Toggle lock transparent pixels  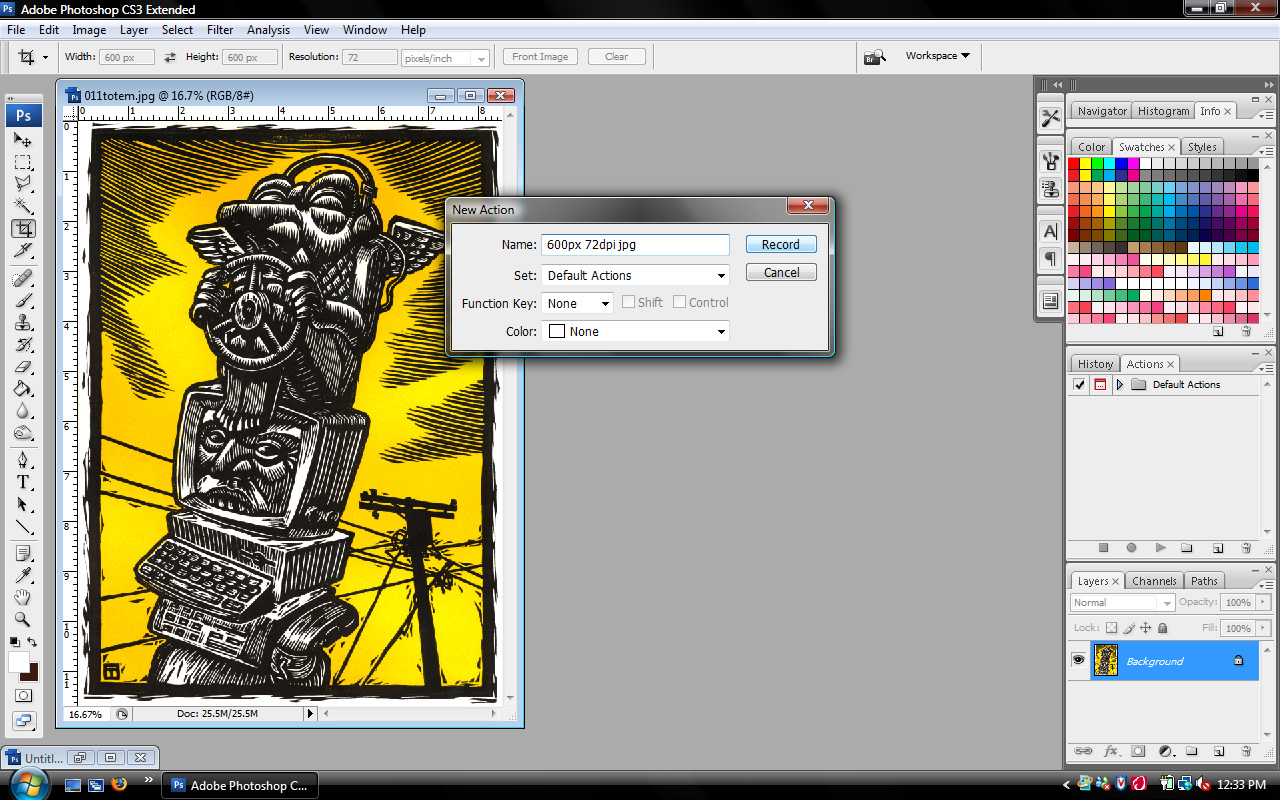(x=1111, y=628)
